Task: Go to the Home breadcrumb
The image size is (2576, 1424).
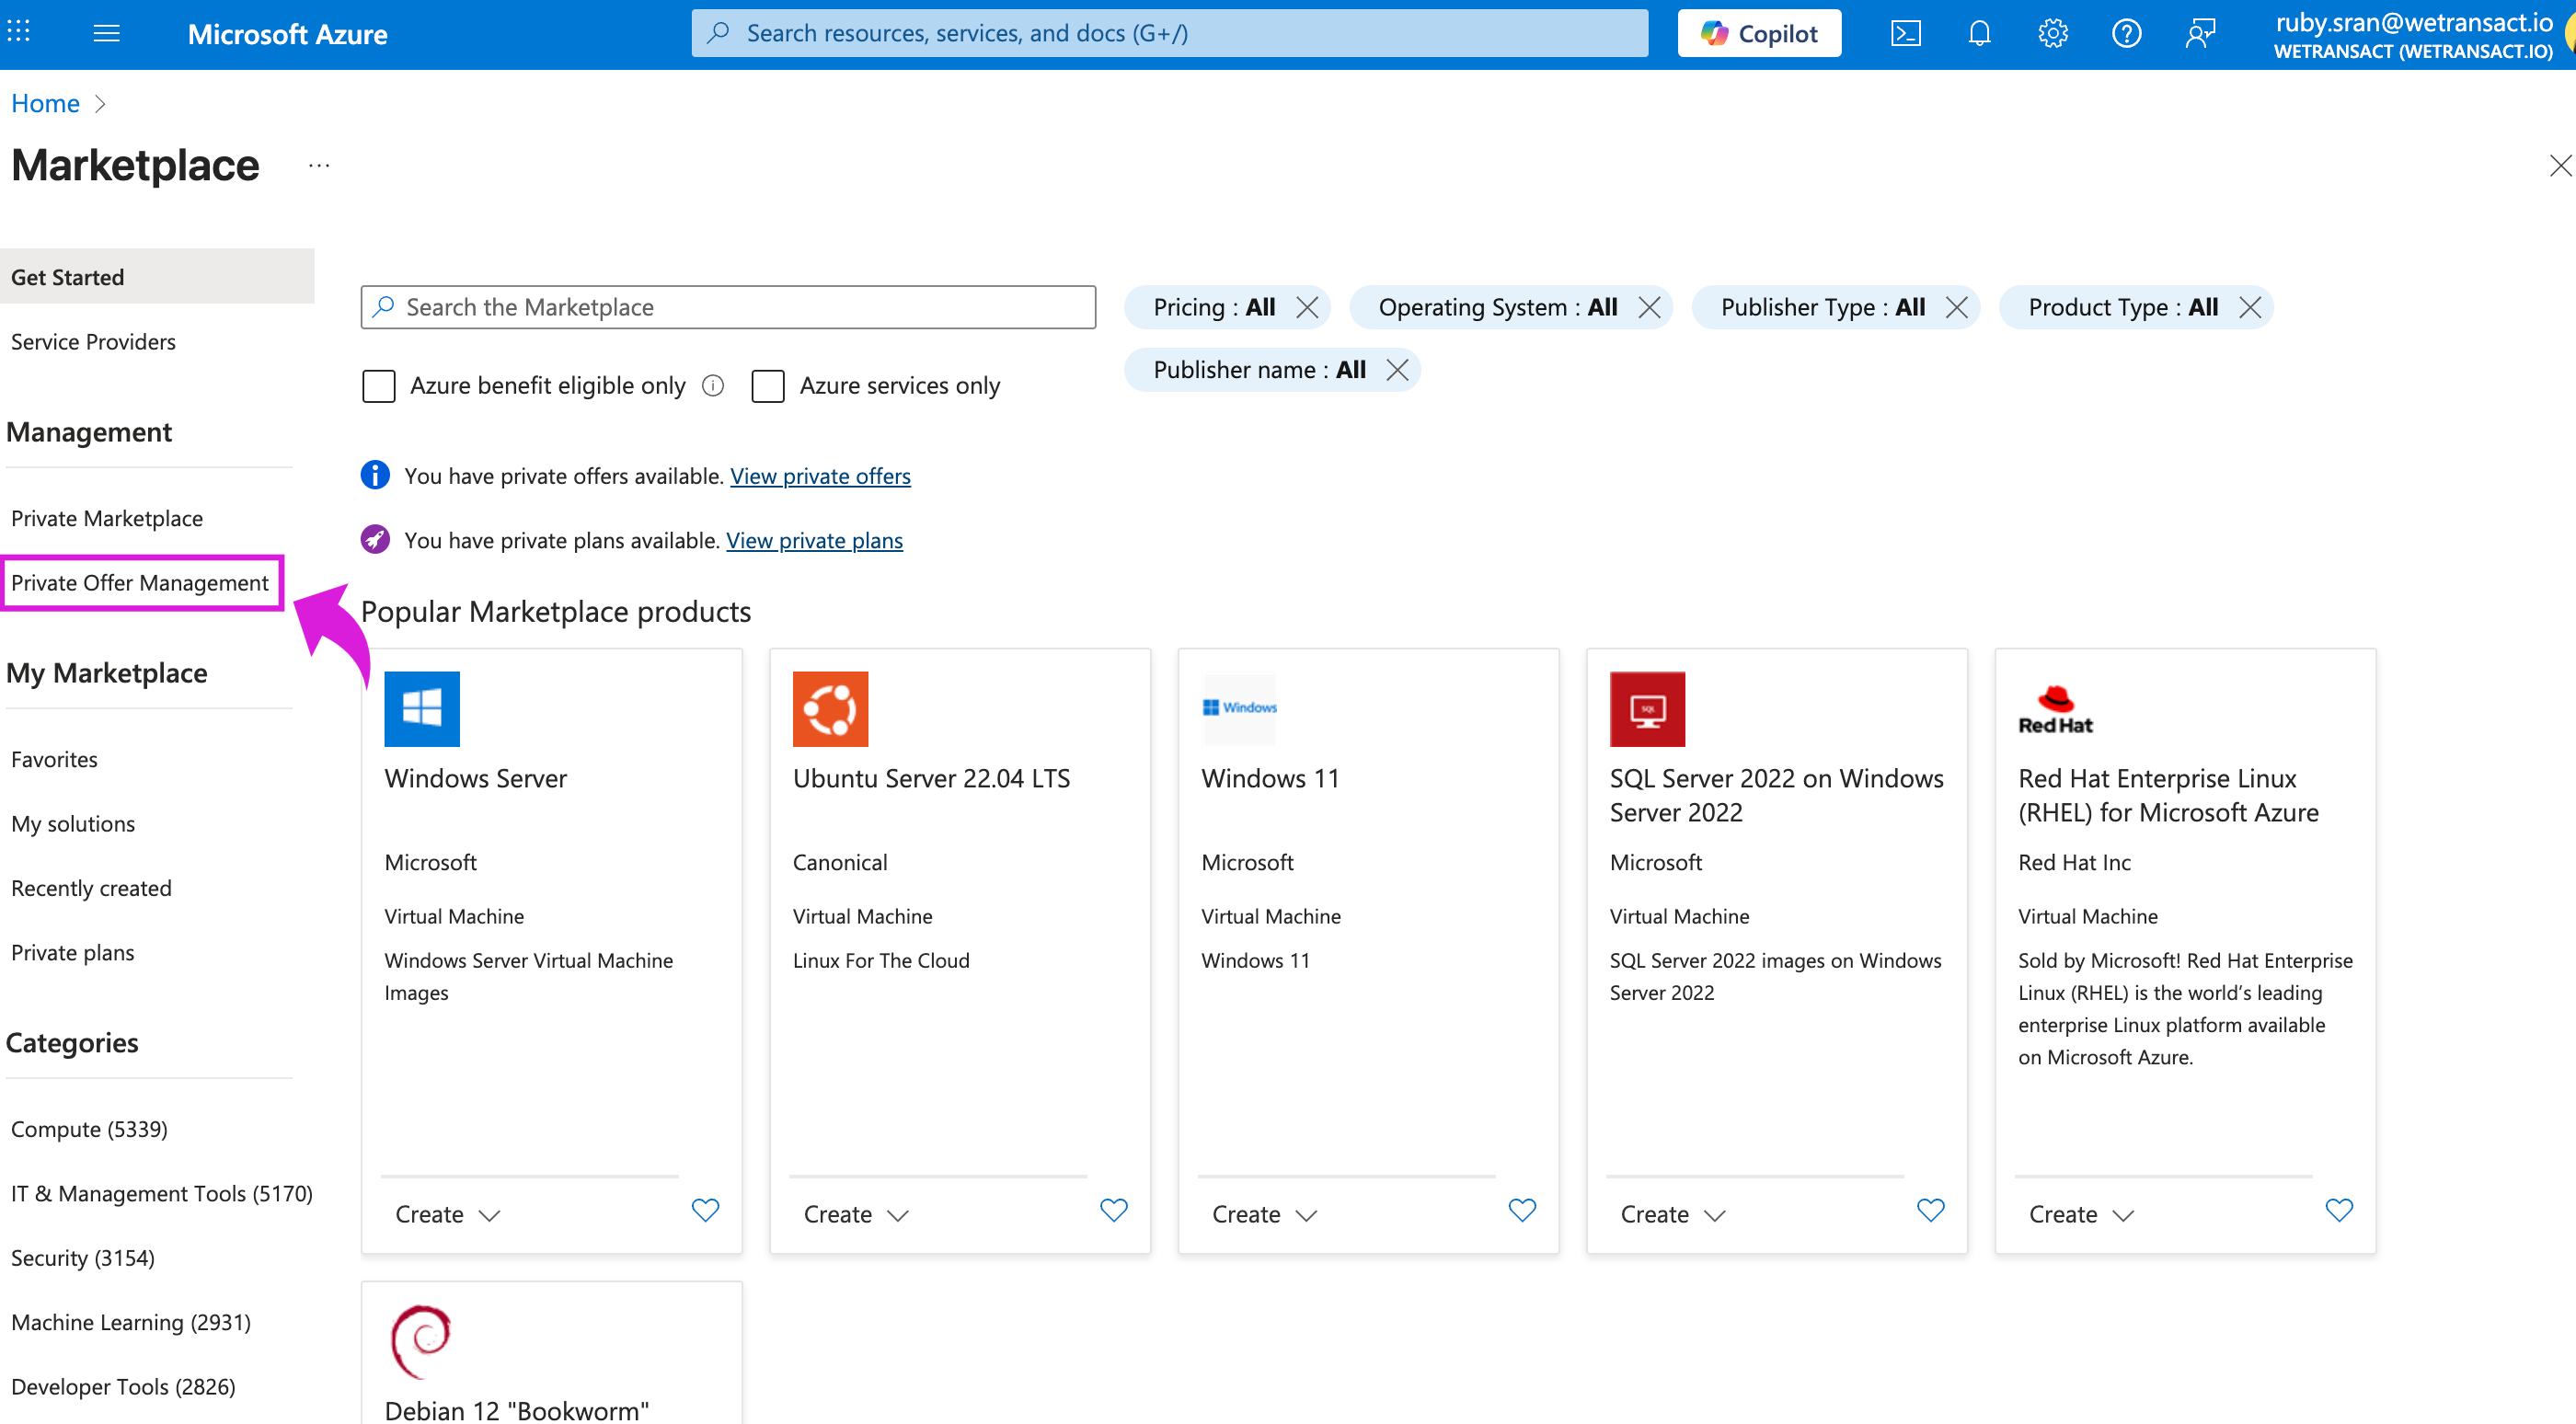Action: click(x=45, y=103)
